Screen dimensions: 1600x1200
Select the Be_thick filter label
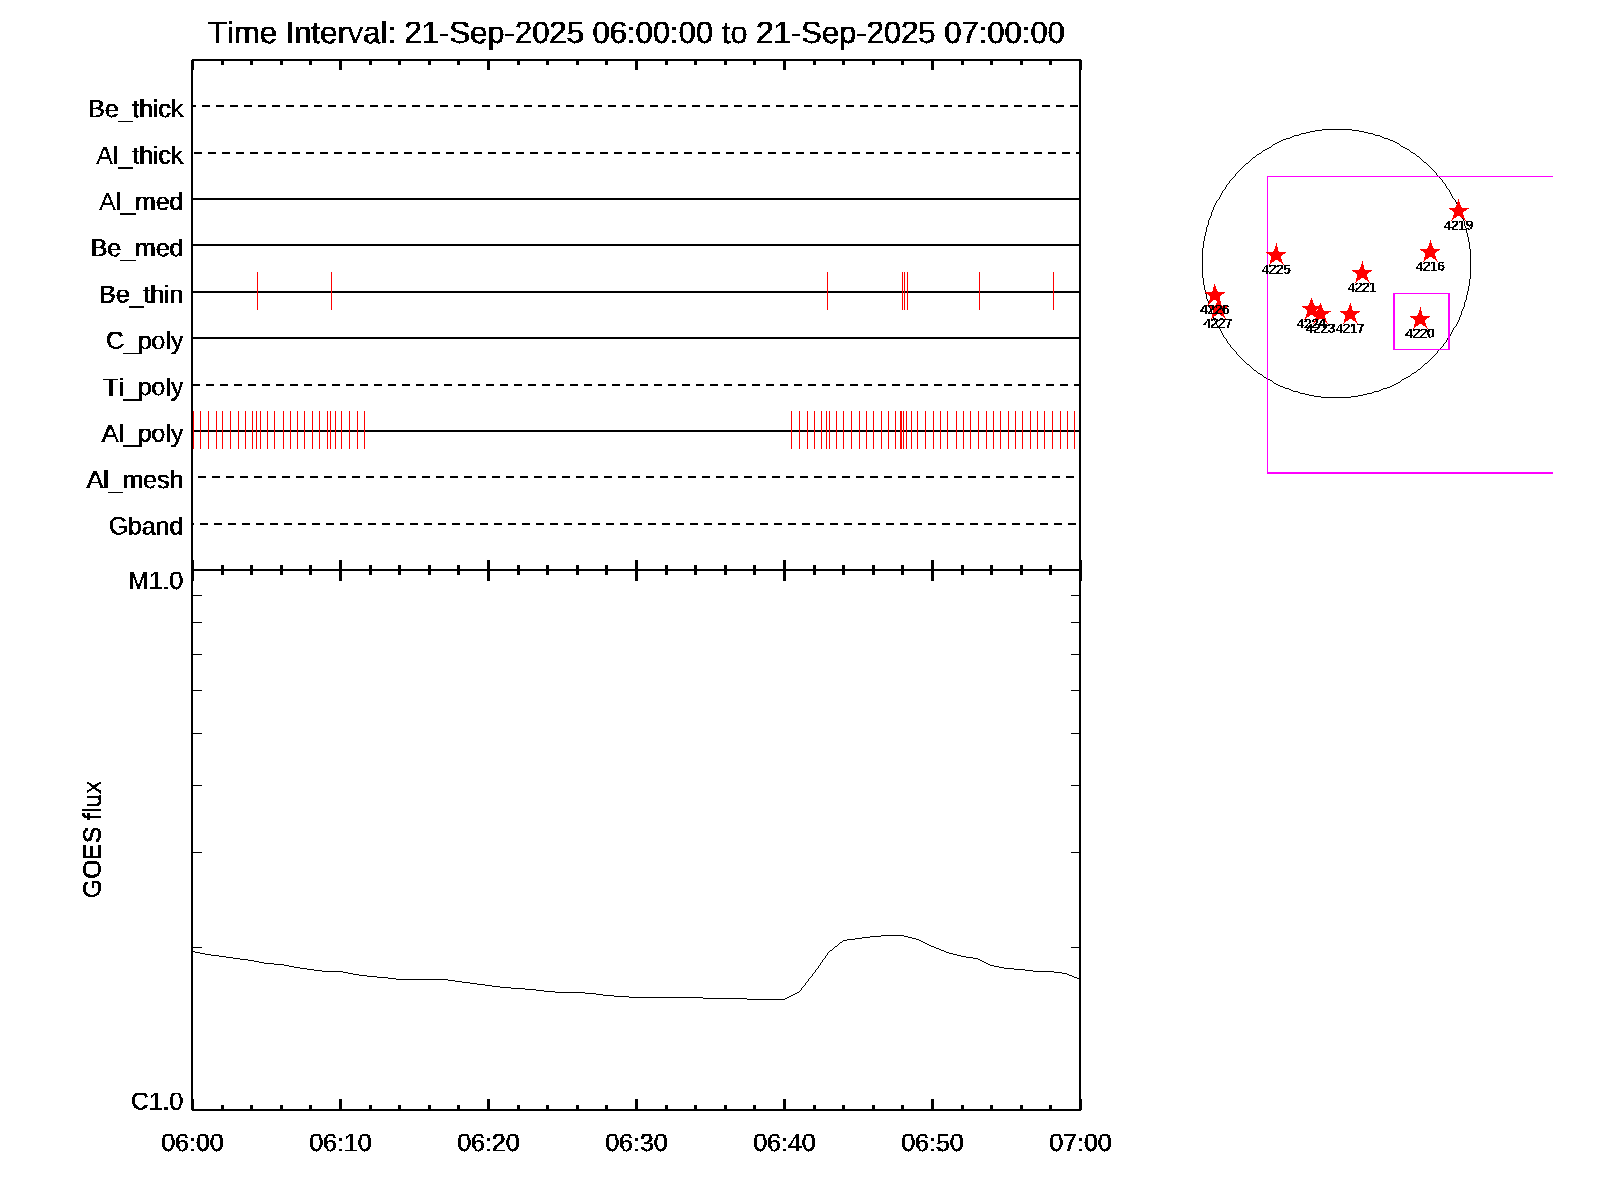[136, 109]
